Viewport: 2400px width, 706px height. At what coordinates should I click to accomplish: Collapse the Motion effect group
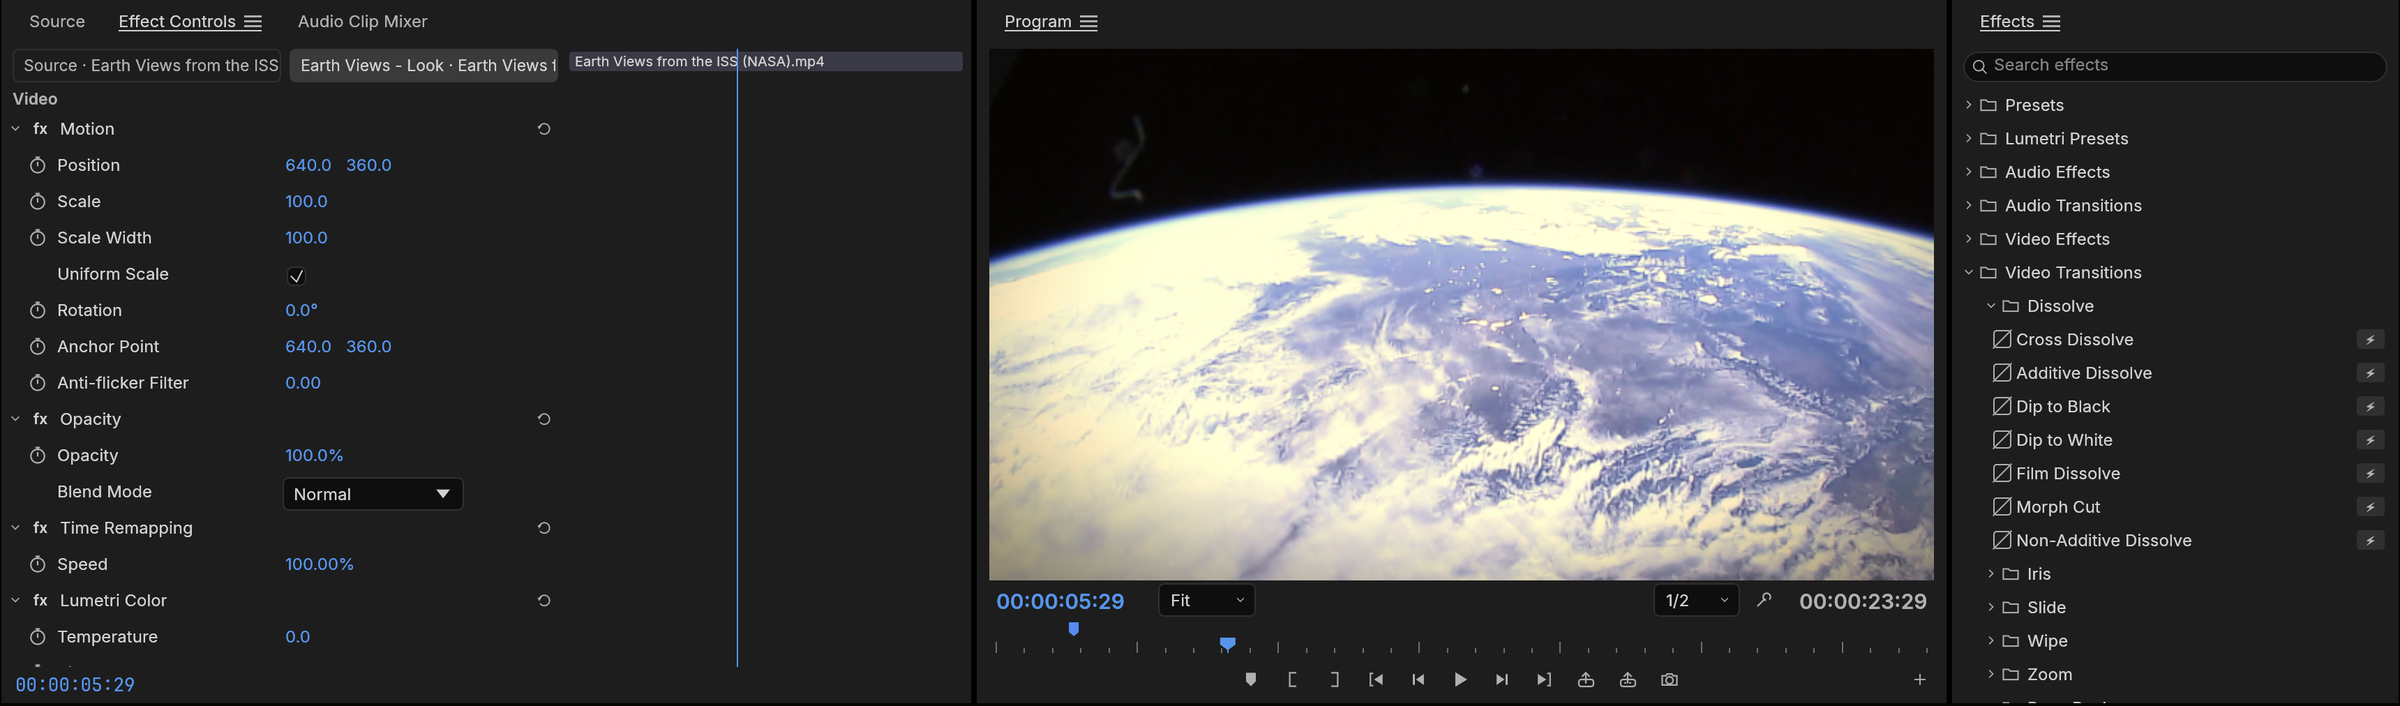point(15,129)
